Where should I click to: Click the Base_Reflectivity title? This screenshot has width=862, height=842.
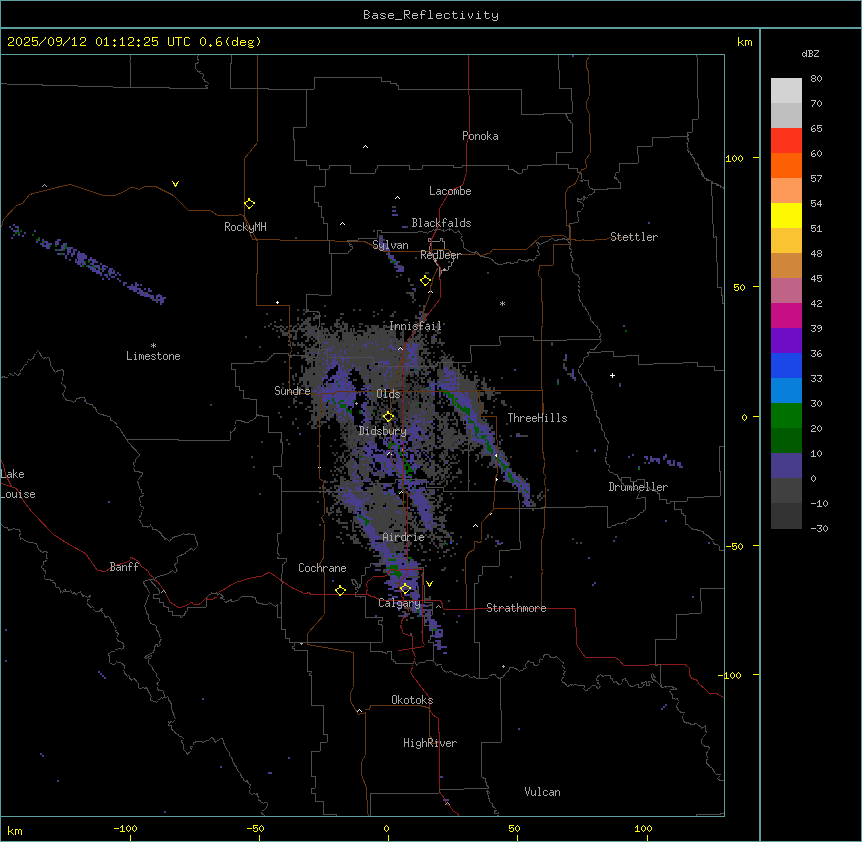click(x=431, y=15)
